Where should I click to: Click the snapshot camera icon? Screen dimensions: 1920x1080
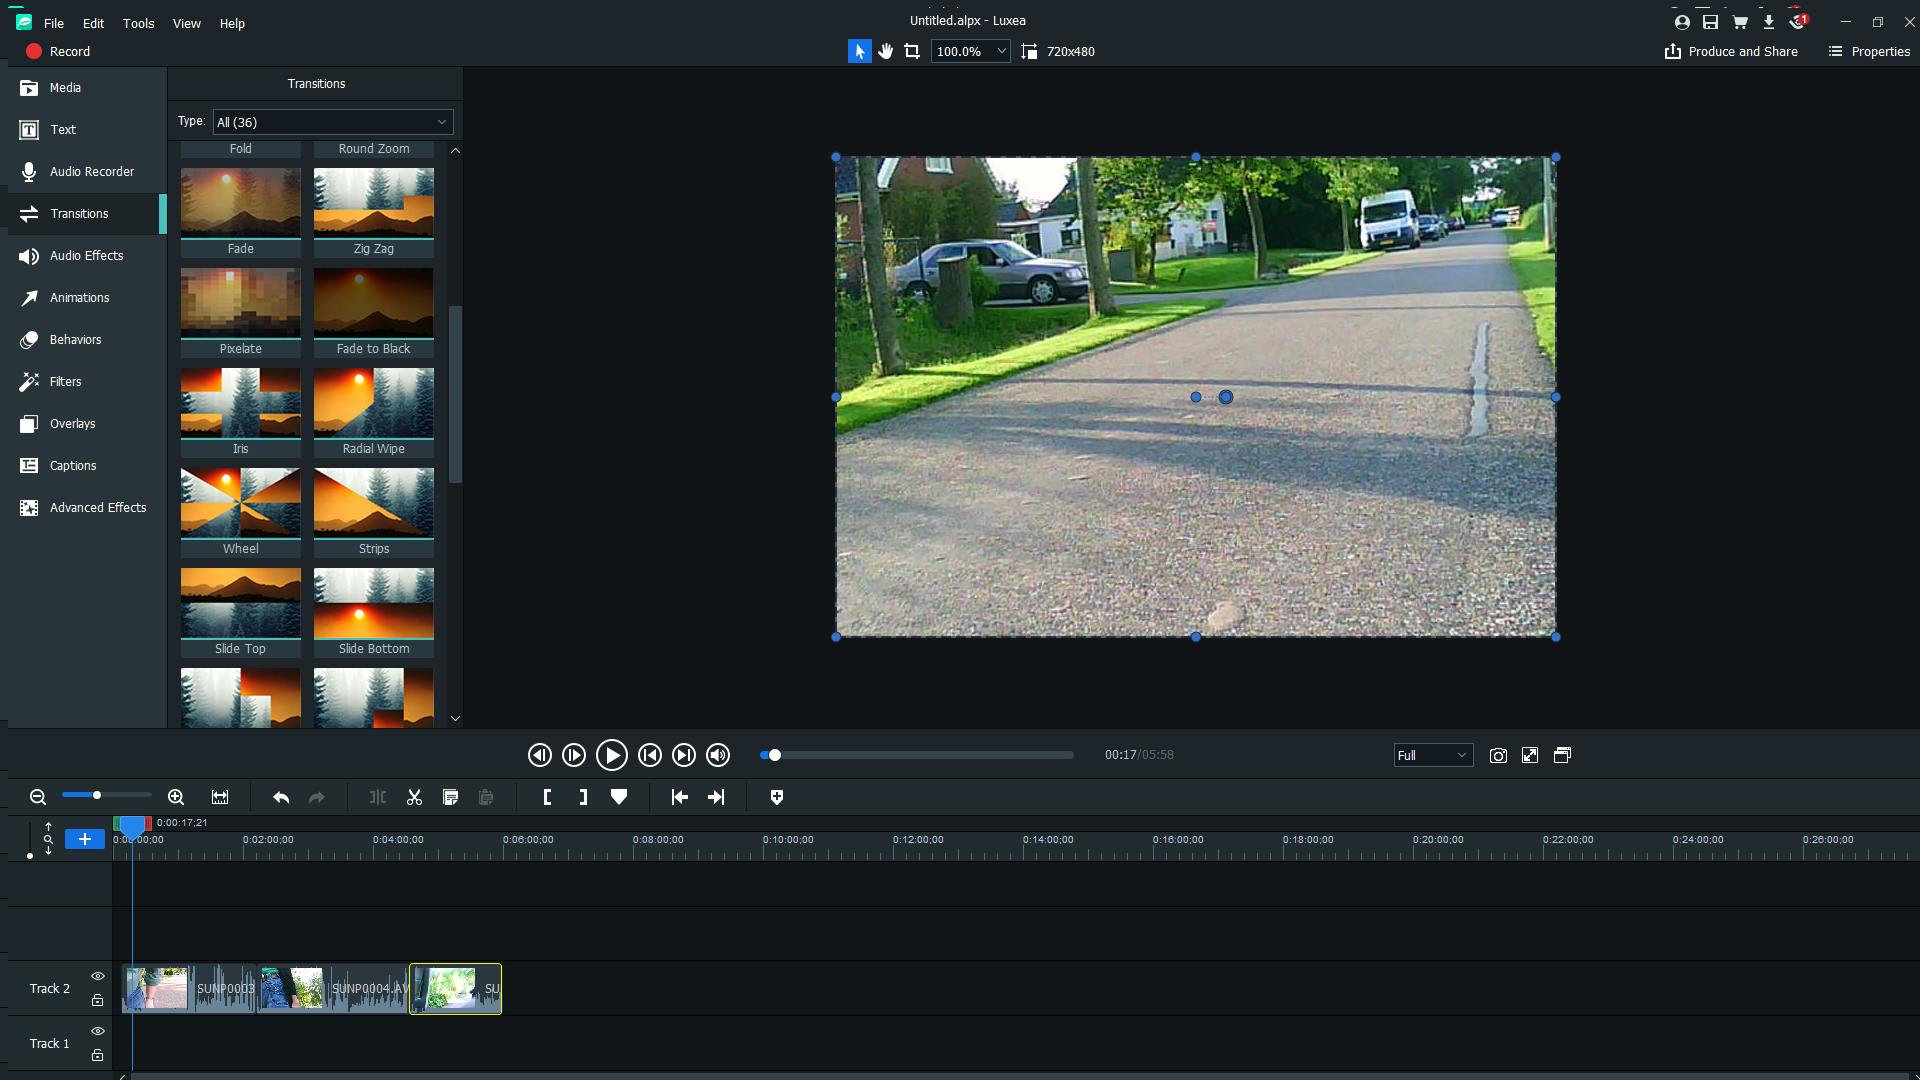(x=1497, y=755)
